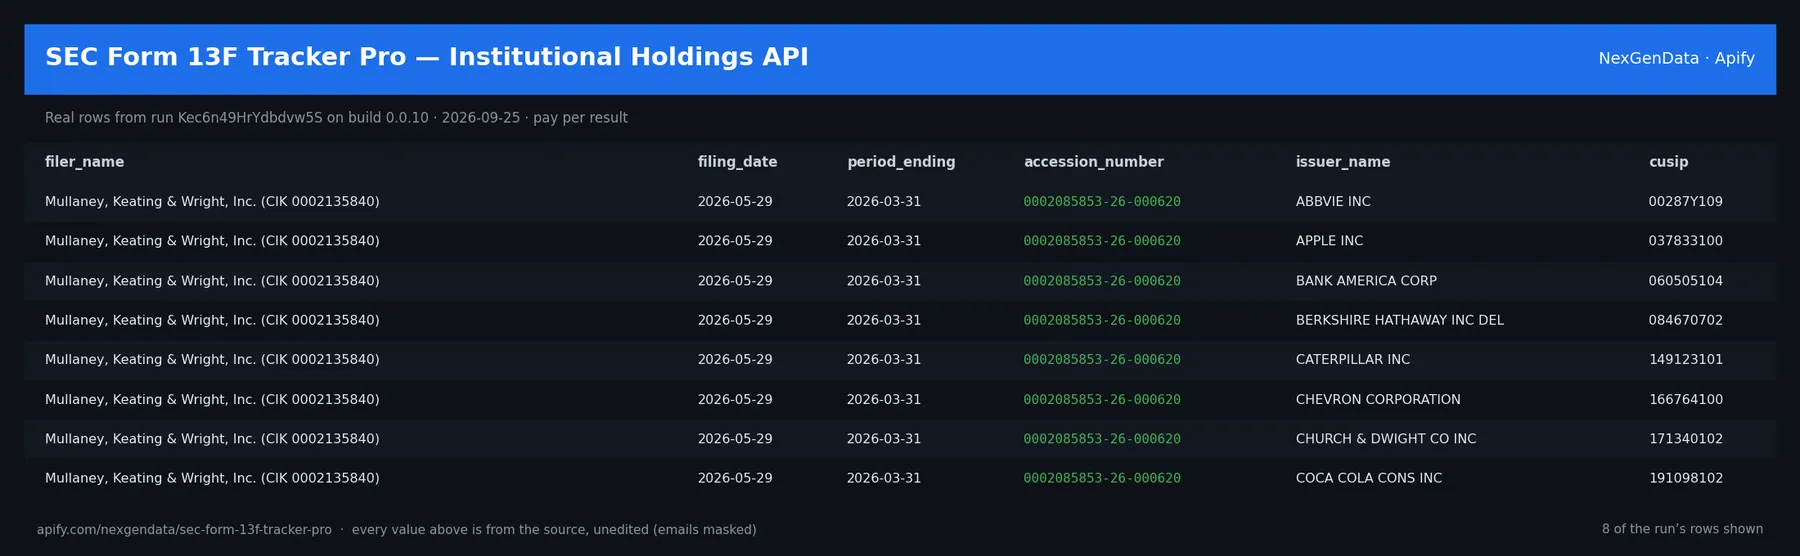Open accession number link in APPLE INC row

coord(1102,241)
